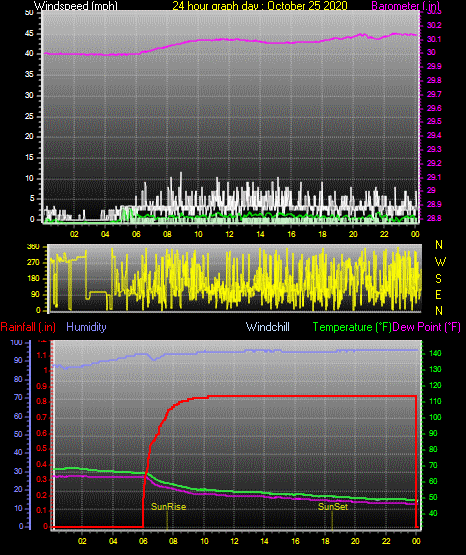Click the '140' temperature axis value

pyautogui.click(x=435, y=353)
